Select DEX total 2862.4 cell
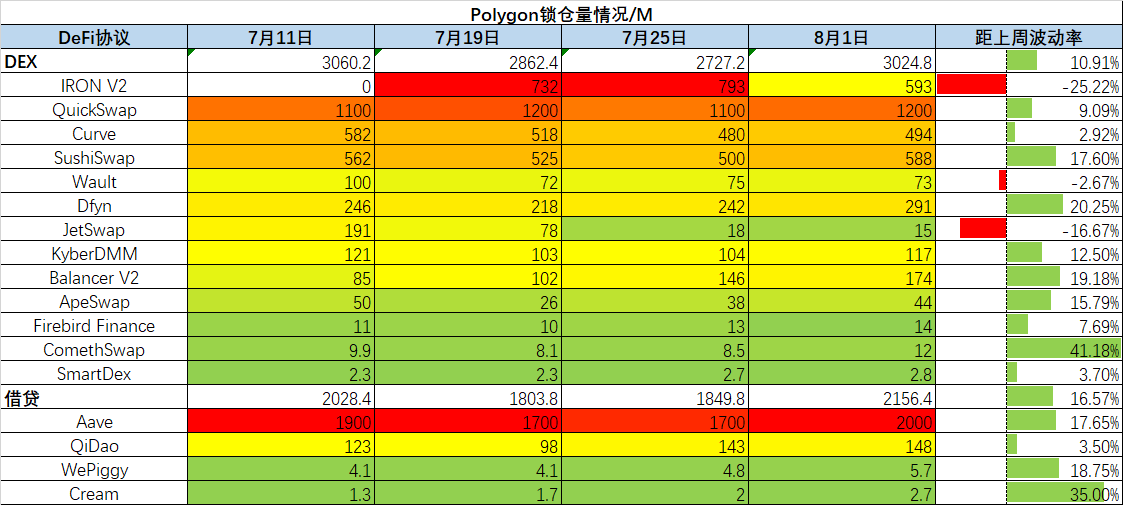 (468, 62)
